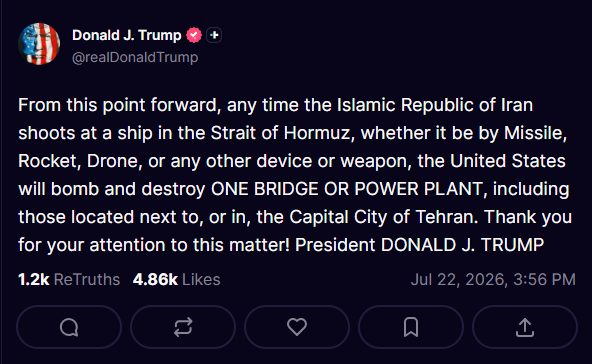View the 4.86k Likes list
The image size is (592, 364).
[x=176, y=279]
